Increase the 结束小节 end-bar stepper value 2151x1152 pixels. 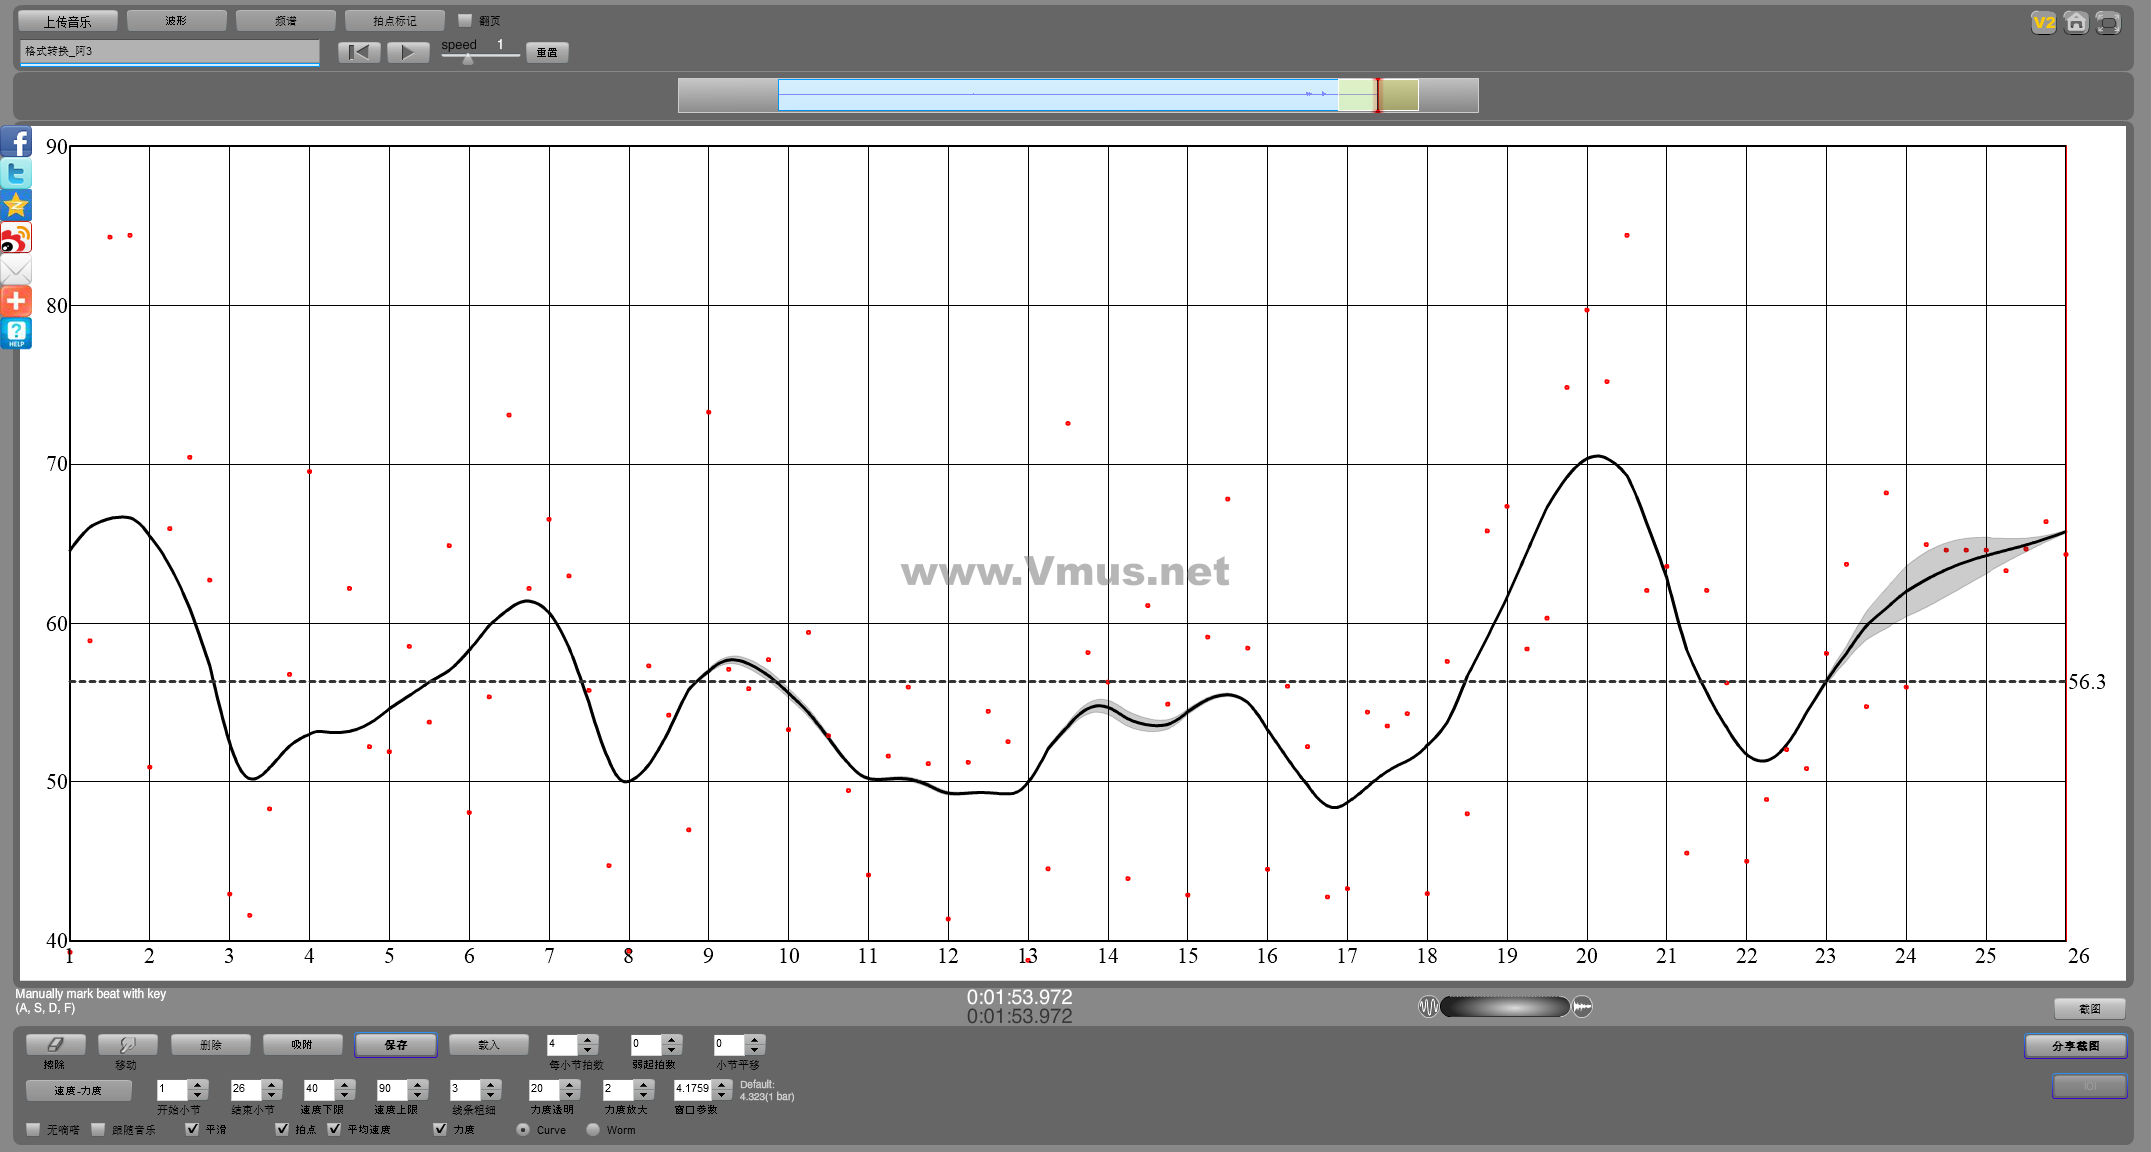click(x=272, y=1084)
